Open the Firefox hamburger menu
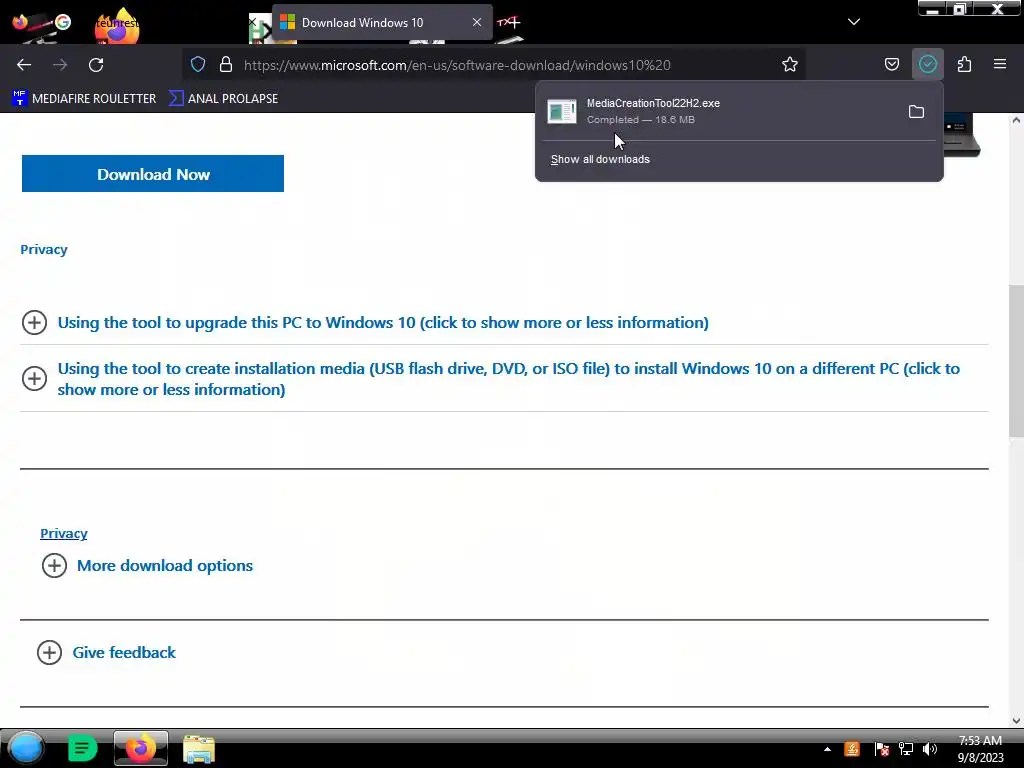Screen dimensions: 1024x768 (x=999, y=64)
